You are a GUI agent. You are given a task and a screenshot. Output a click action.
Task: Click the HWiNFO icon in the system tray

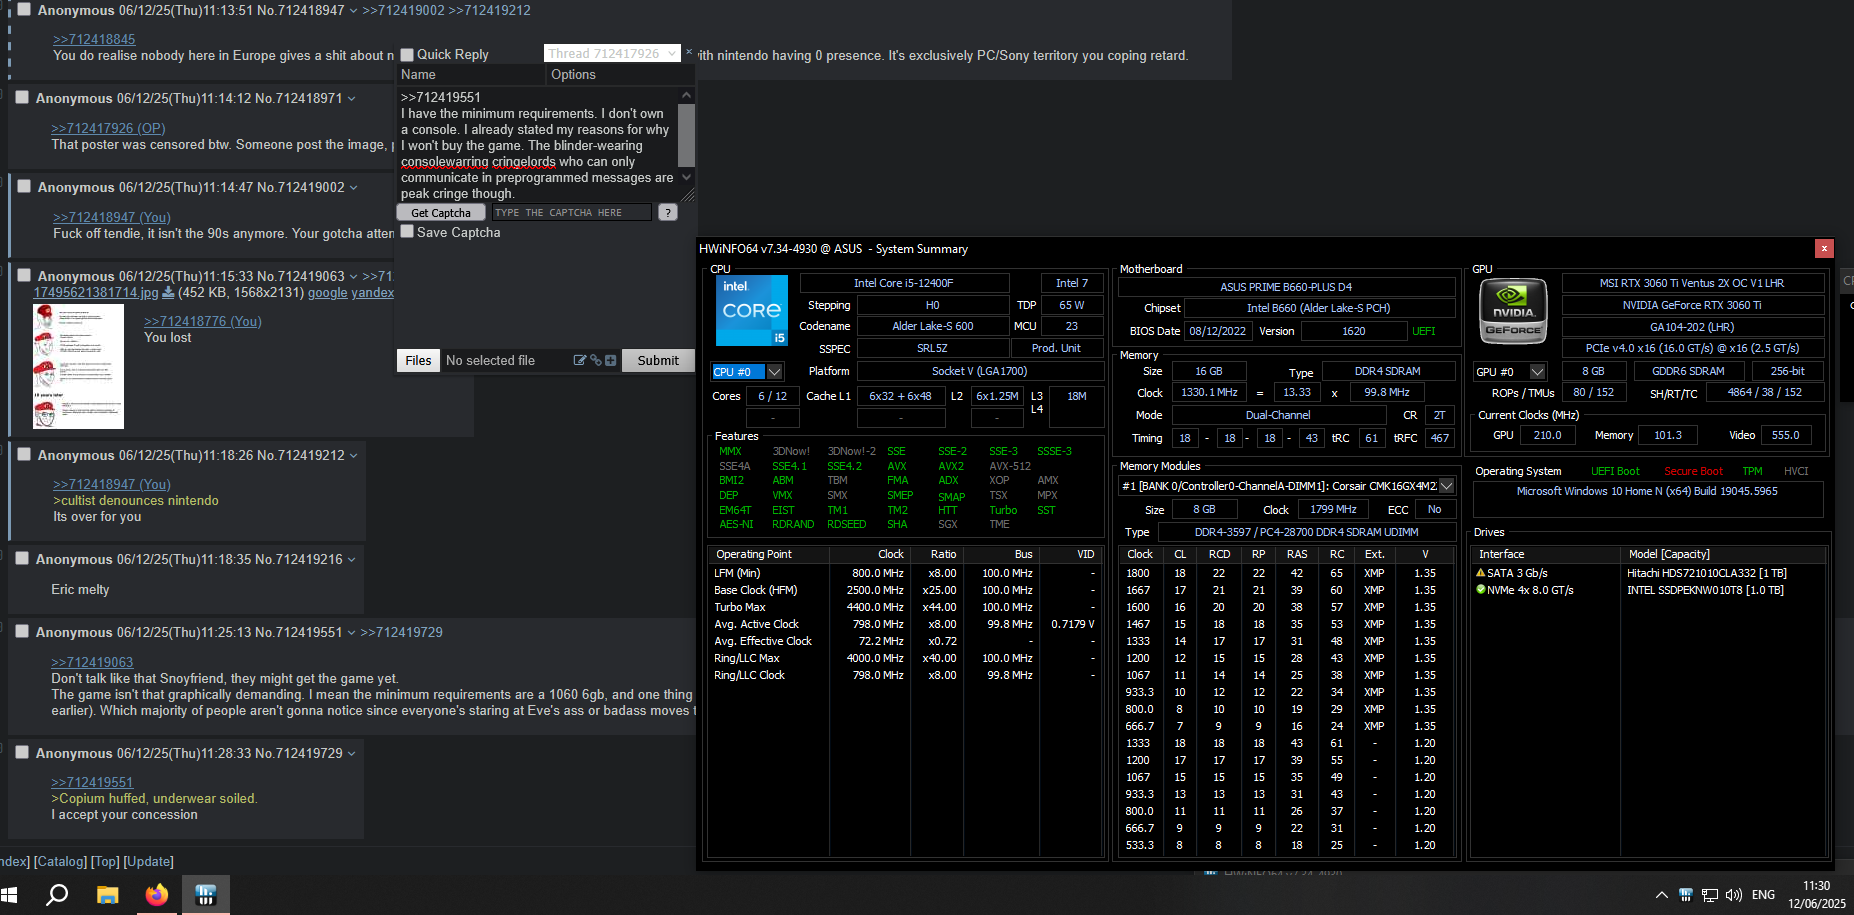pos(1685,895)
